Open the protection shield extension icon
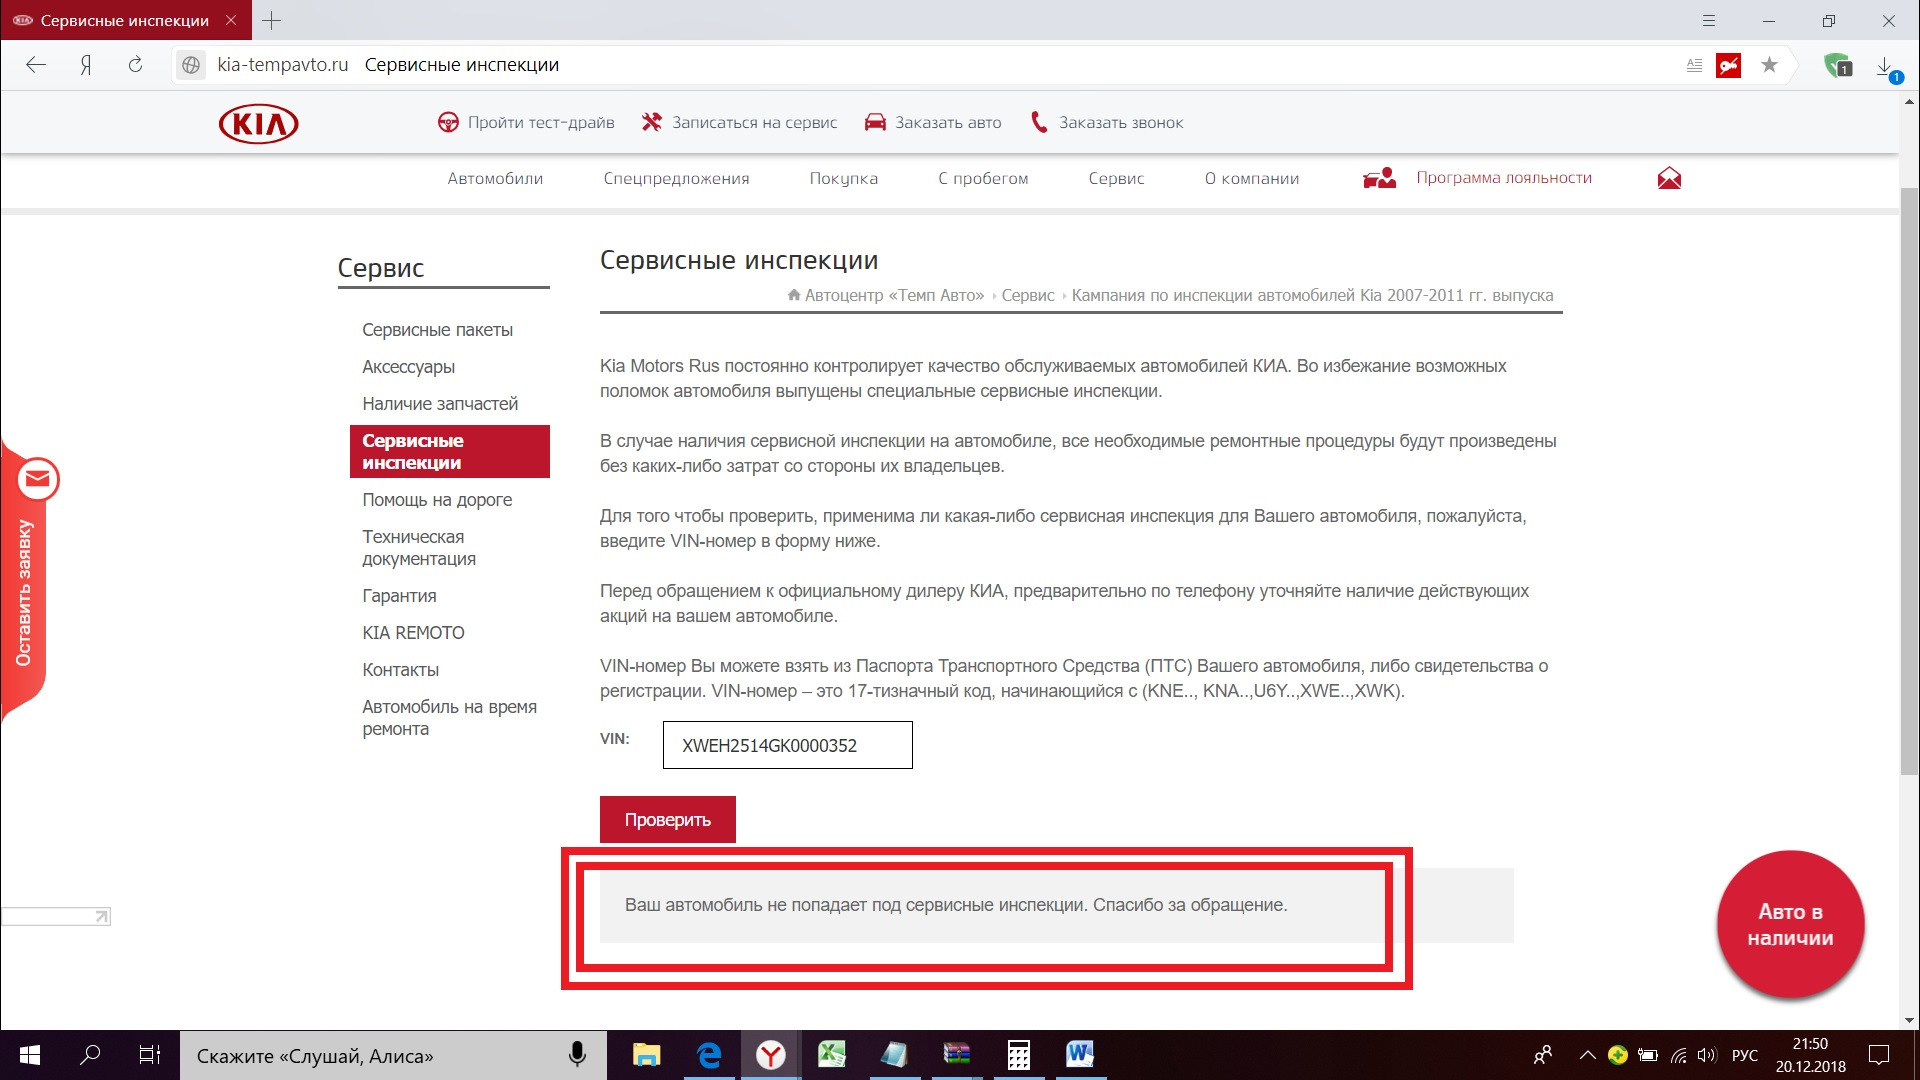 1838,65
